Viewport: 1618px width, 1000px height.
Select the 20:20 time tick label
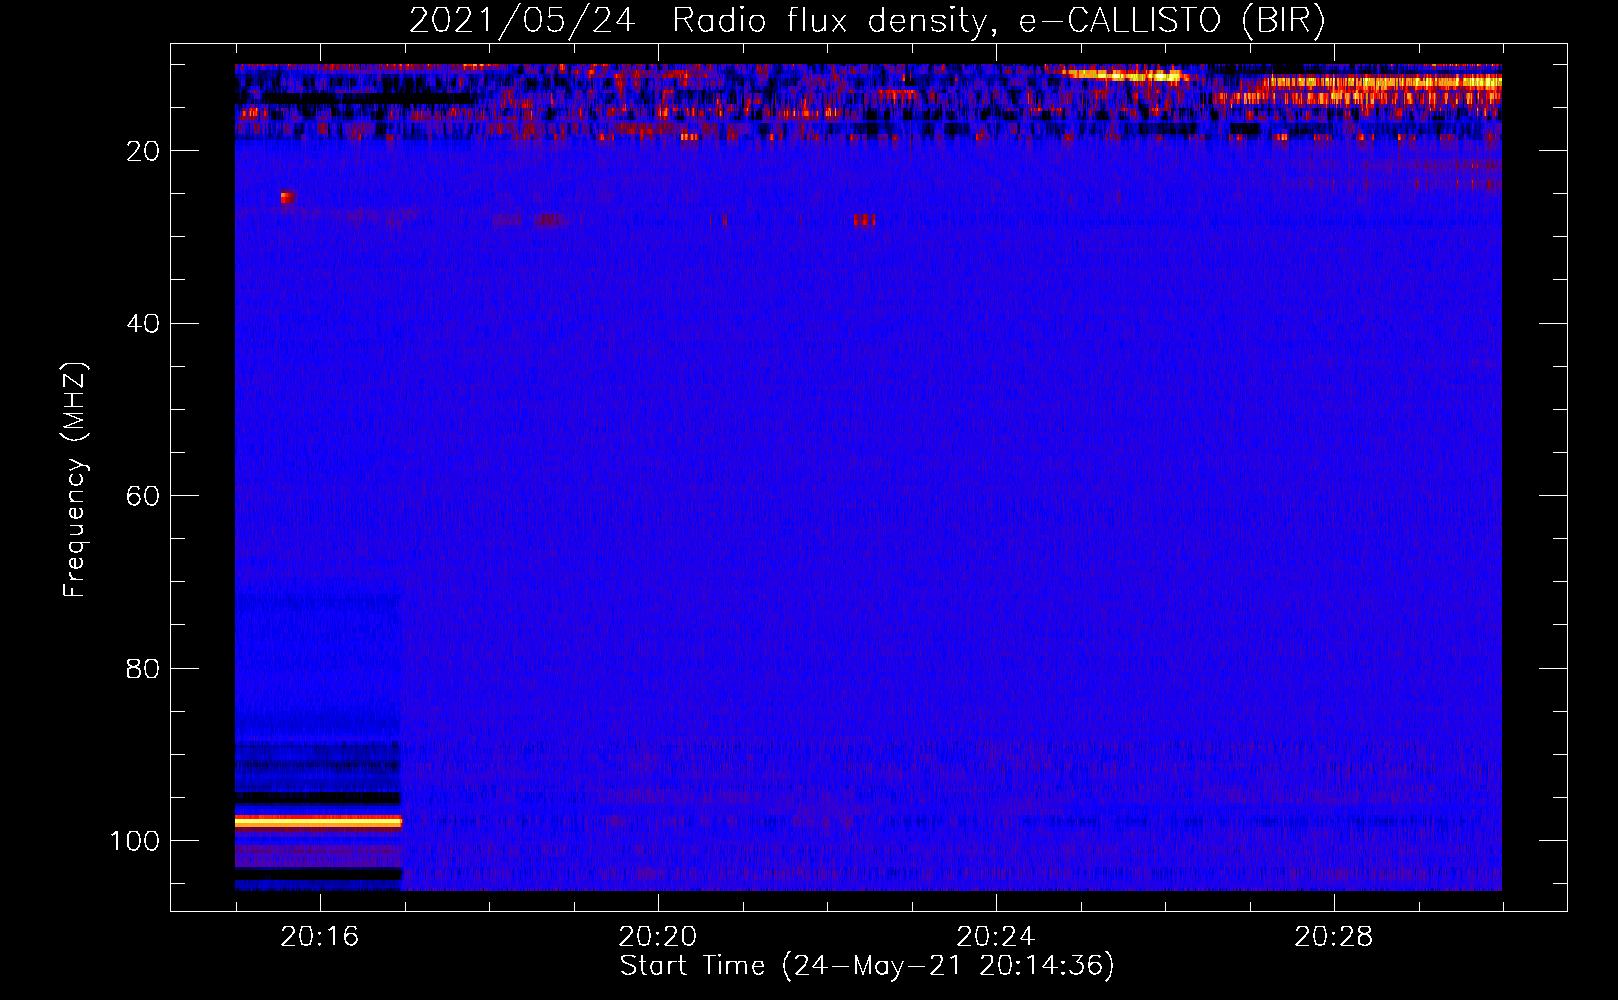(658, 936)
